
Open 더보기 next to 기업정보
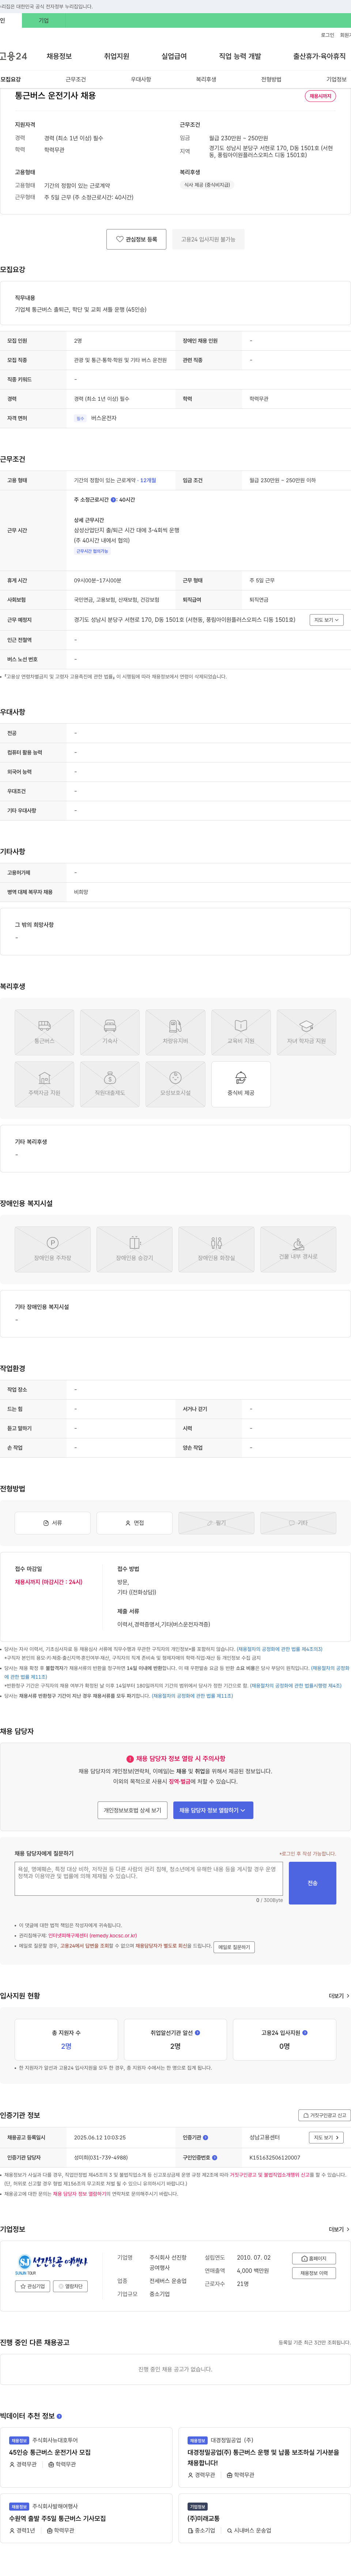339,2229
